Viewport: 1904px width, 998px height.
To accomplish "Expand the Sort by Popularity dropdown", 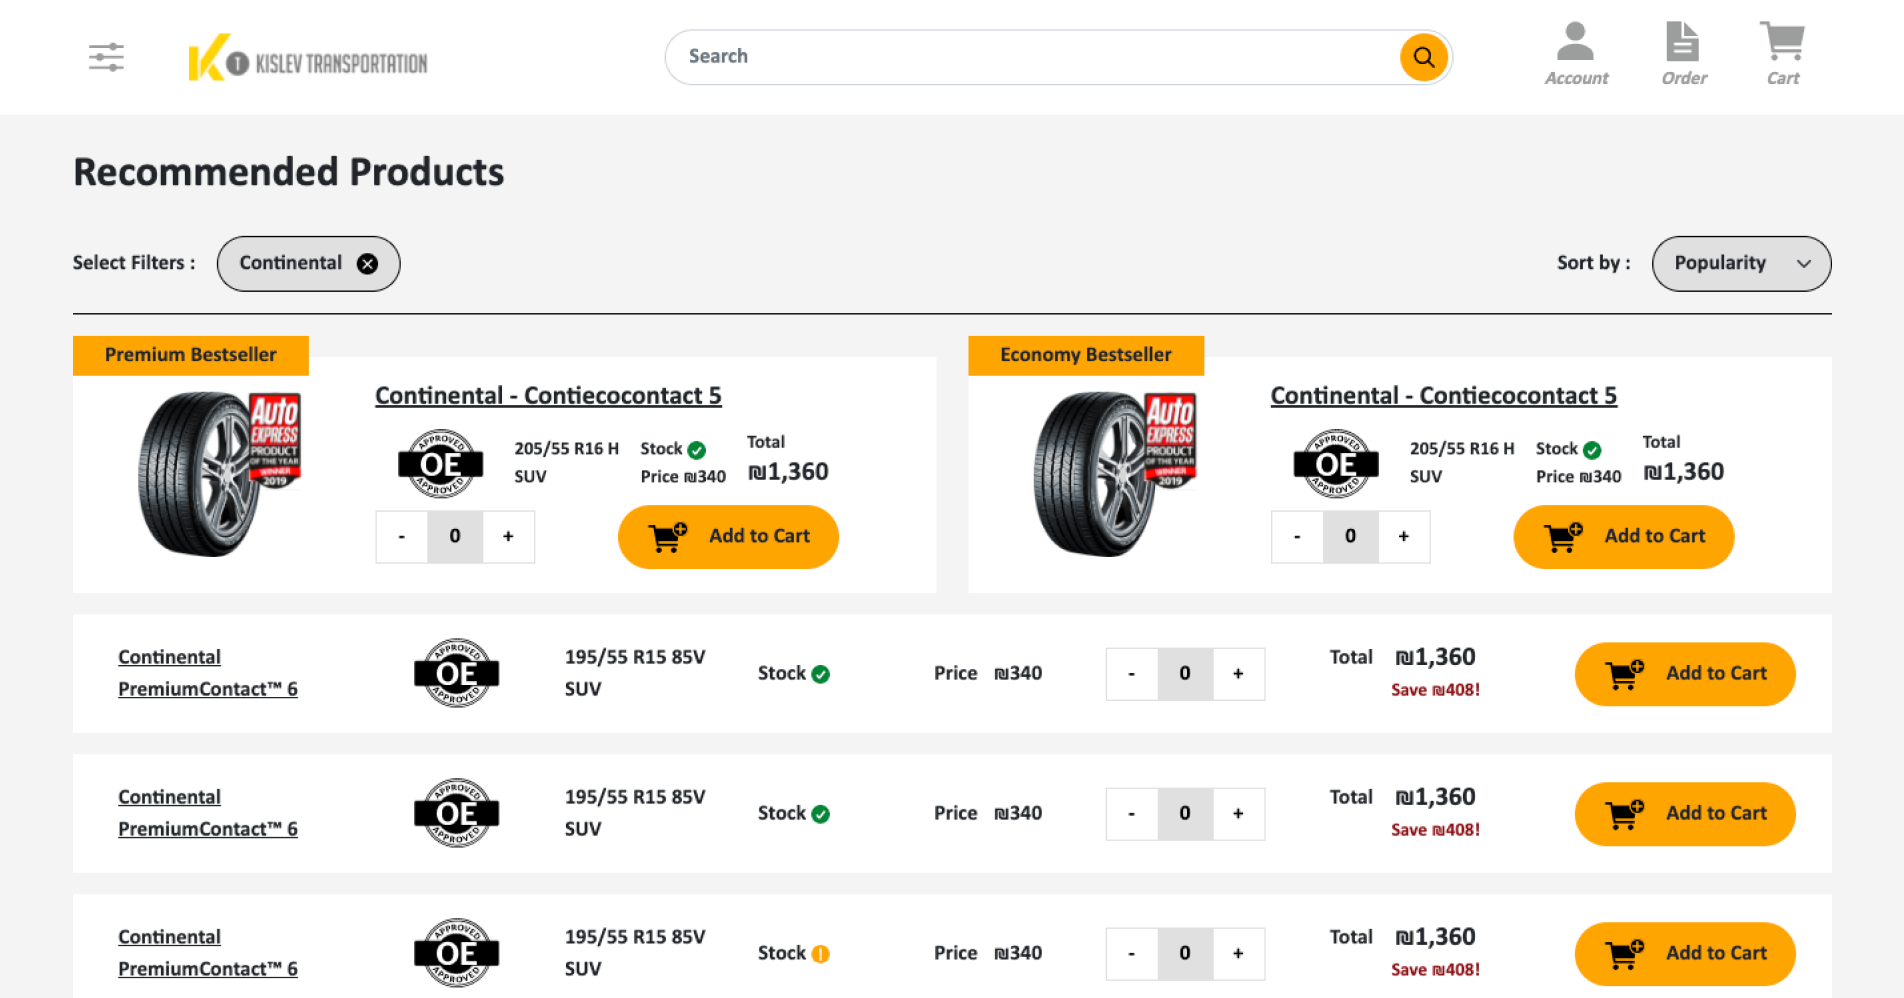I will pyautogui.click(x=1741, y=264).
